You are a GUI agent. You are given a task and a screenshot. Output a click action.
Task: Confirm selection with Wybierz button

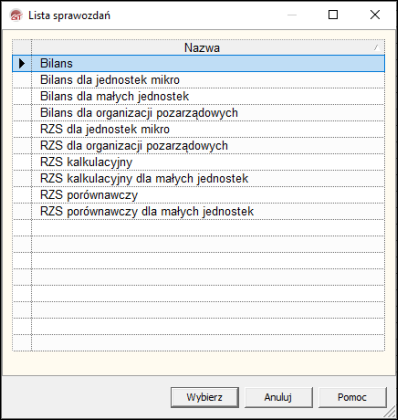[x=205, y=397]
